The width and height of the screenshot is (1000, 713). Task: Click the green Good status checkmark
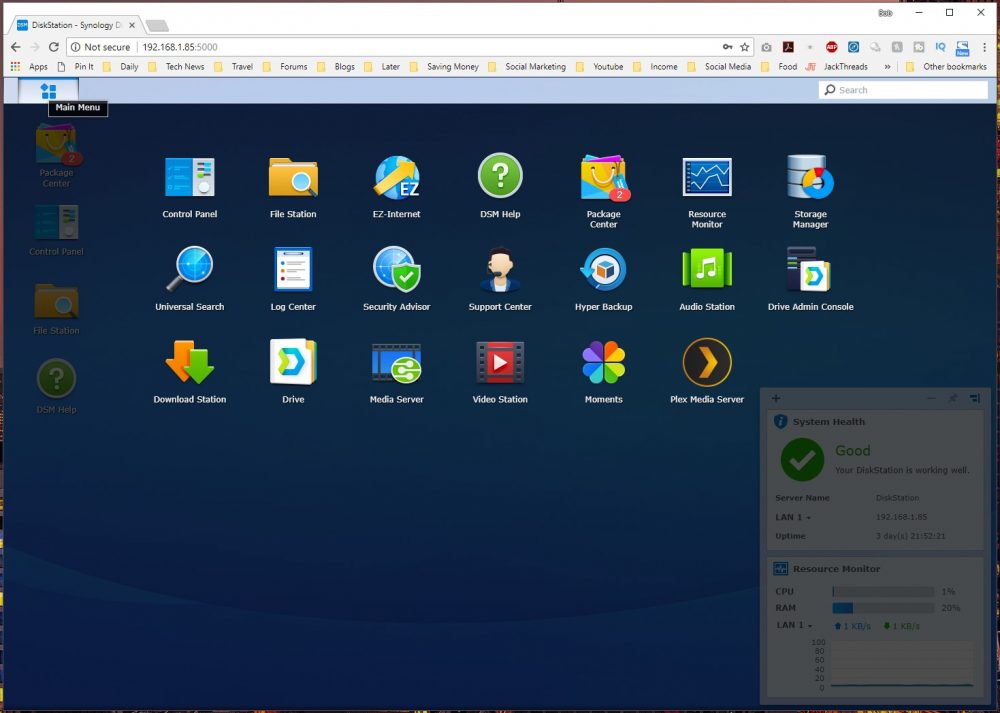click(x=802, y=460)
